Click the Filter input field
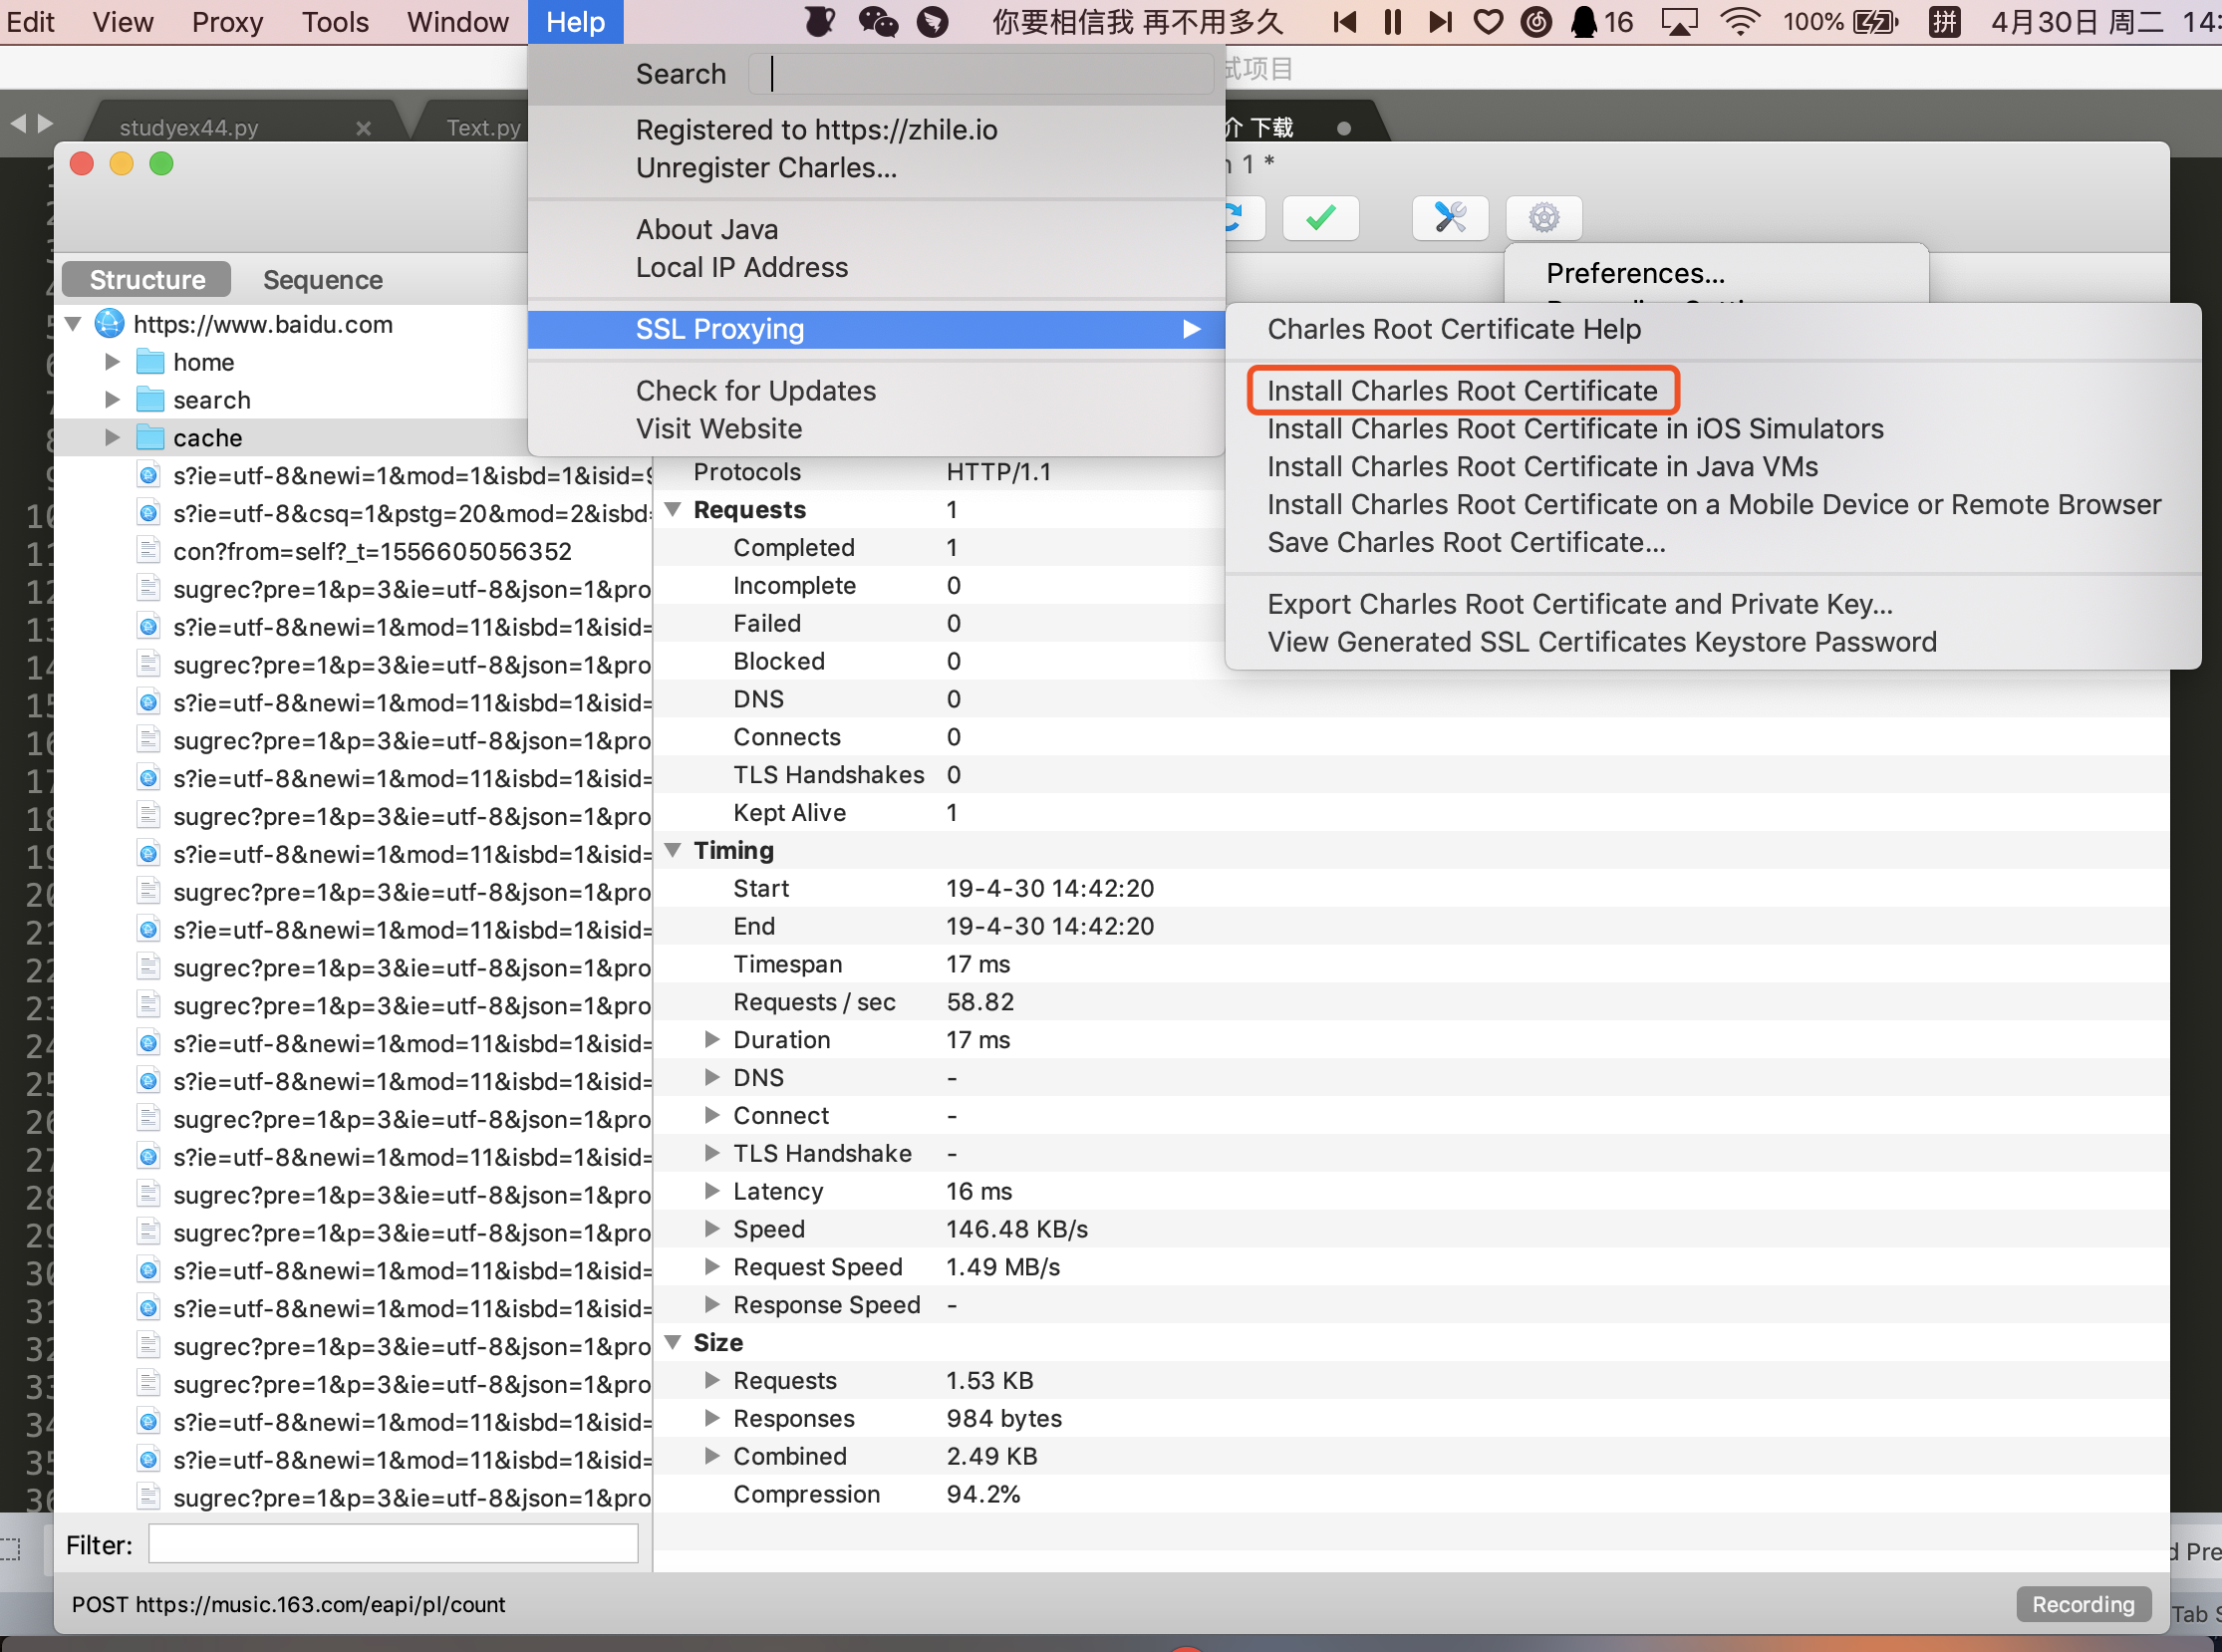 (393, 1543)
